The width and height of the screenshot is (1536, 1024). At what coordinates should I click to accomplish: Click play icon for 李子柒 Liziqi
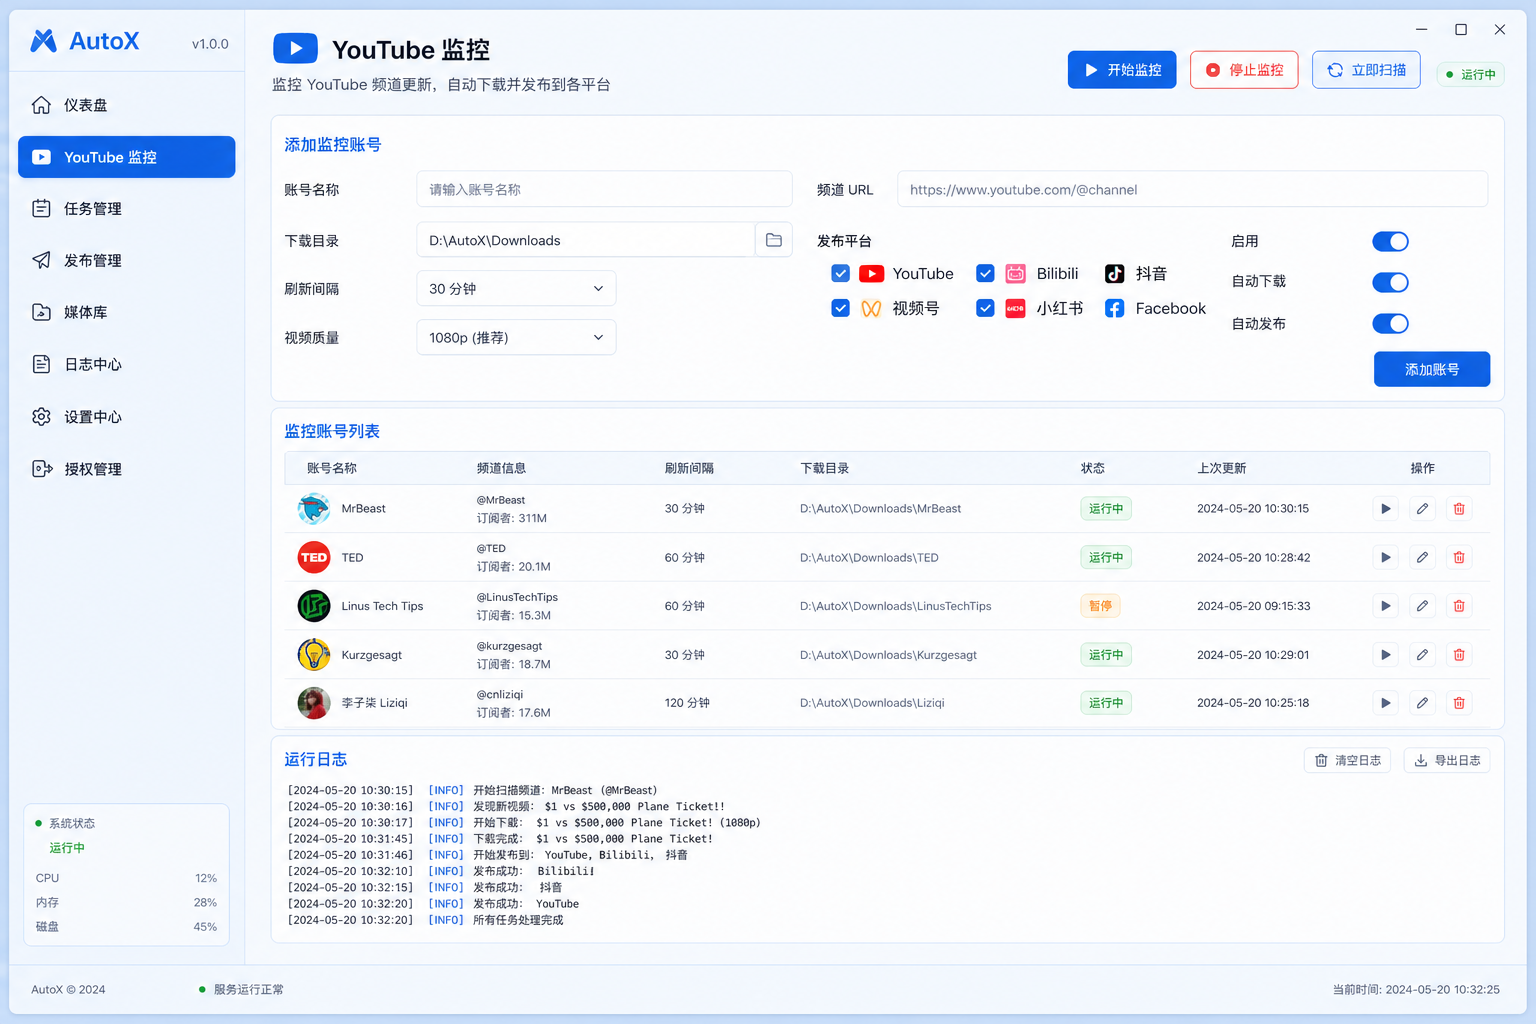tap(1386, 703)
